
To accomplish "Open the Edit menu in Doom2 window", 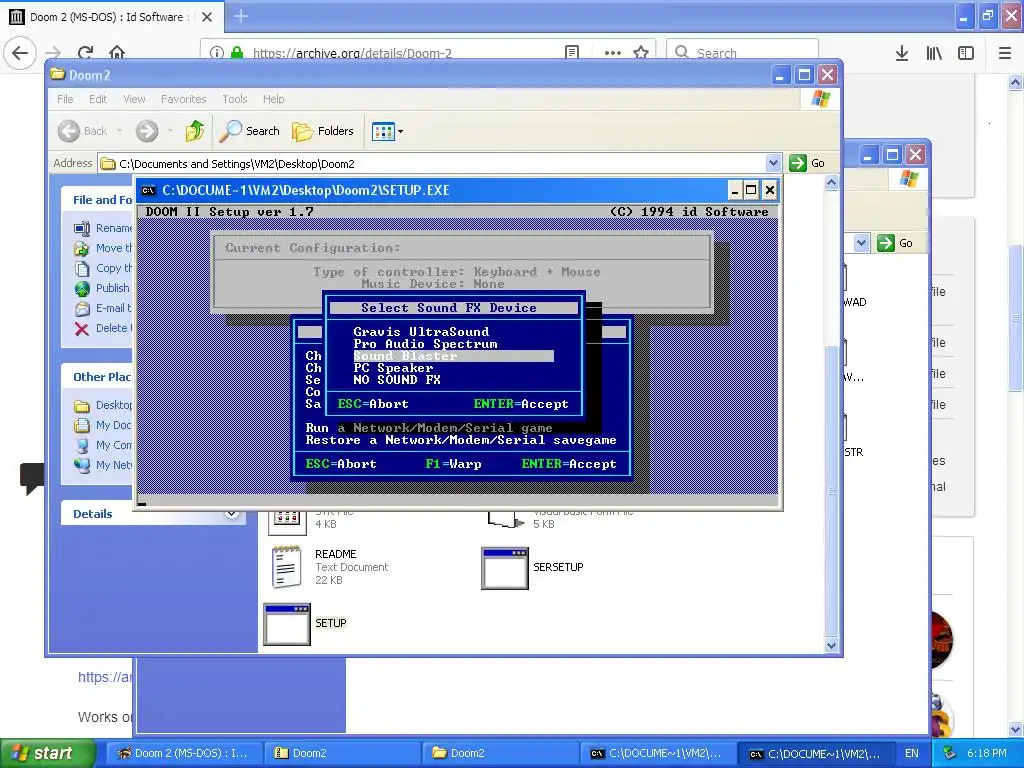I will tap(98, 99).
